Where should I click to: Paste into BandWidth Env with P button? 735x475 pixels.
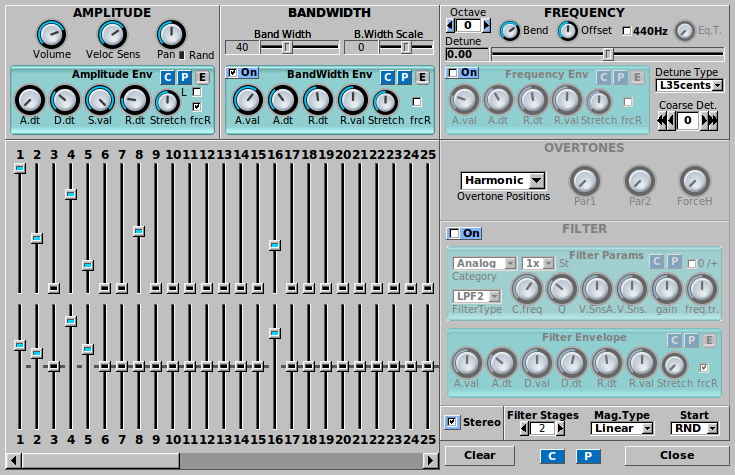[x=404, y=77]
